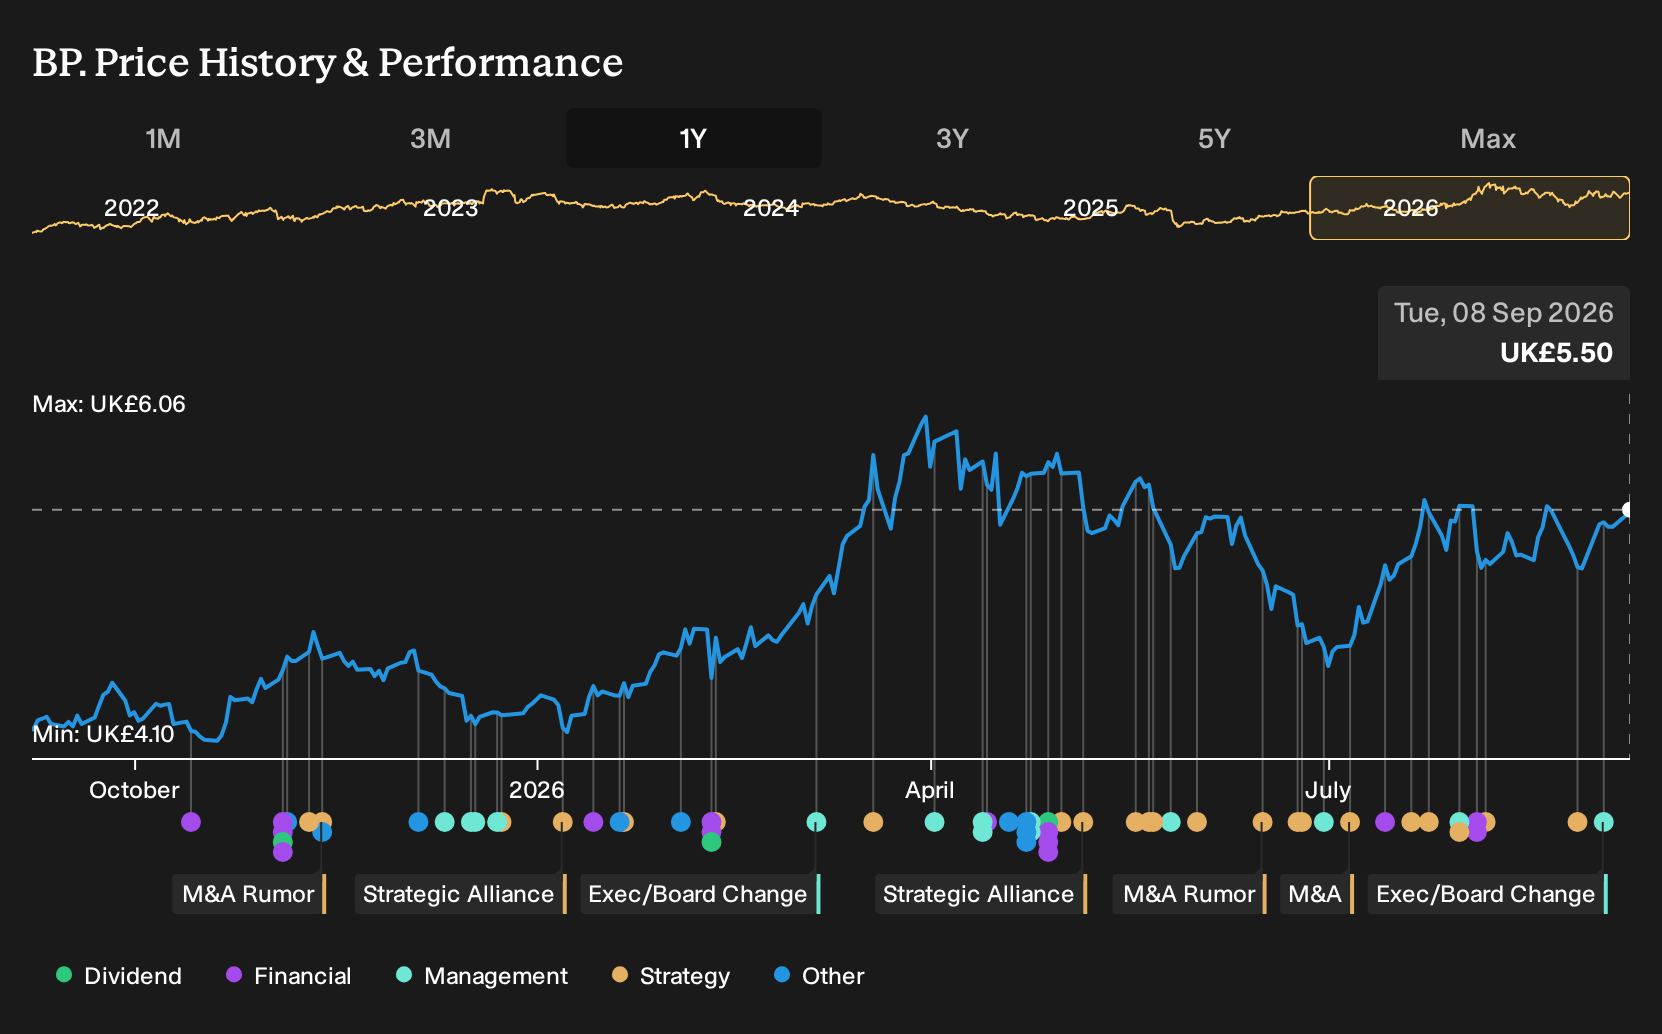Open the M&A Rumor label near July
1662x1034 pixels.
pyautogui.click(x=1190, y=894)
